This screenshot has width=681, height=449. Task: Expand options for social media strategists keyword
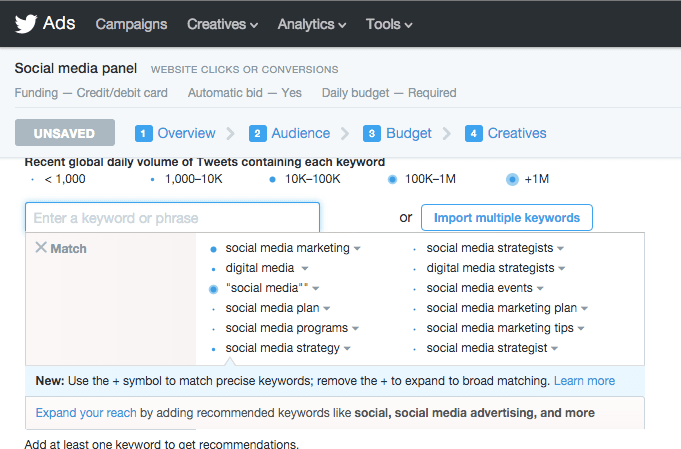[x=561, y=248]
